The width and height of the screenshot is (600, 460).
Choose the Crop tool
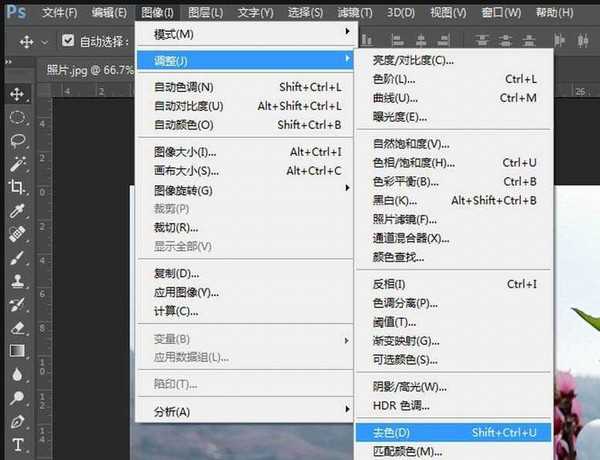pos(17,187)
